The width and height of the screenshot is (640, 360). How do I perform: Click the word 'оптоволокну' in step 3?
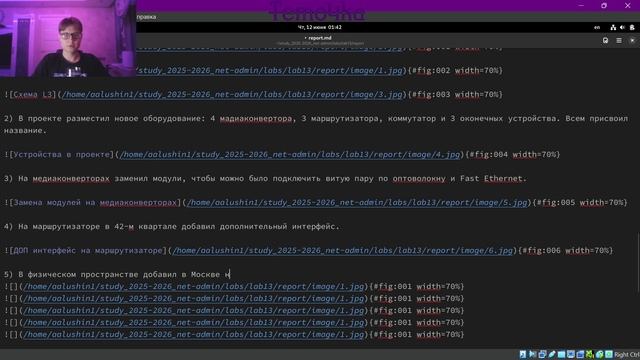coord(419,178)
